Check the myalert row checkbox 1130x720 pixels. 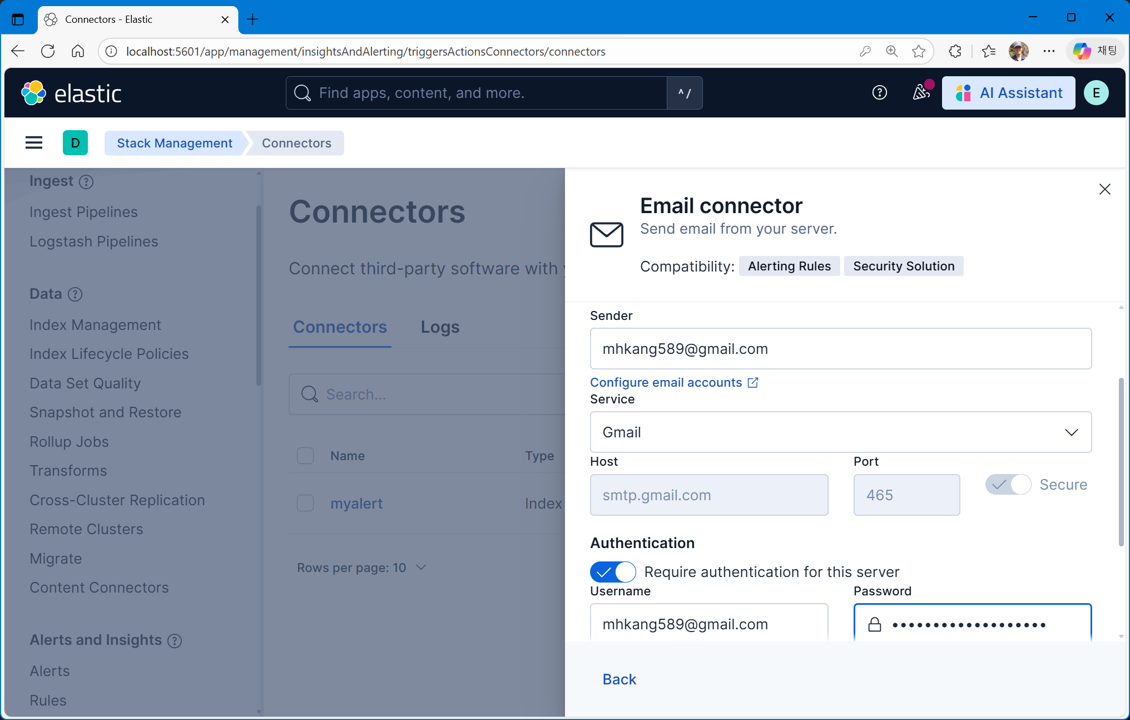pyautogui.click(x=305, y=503)
